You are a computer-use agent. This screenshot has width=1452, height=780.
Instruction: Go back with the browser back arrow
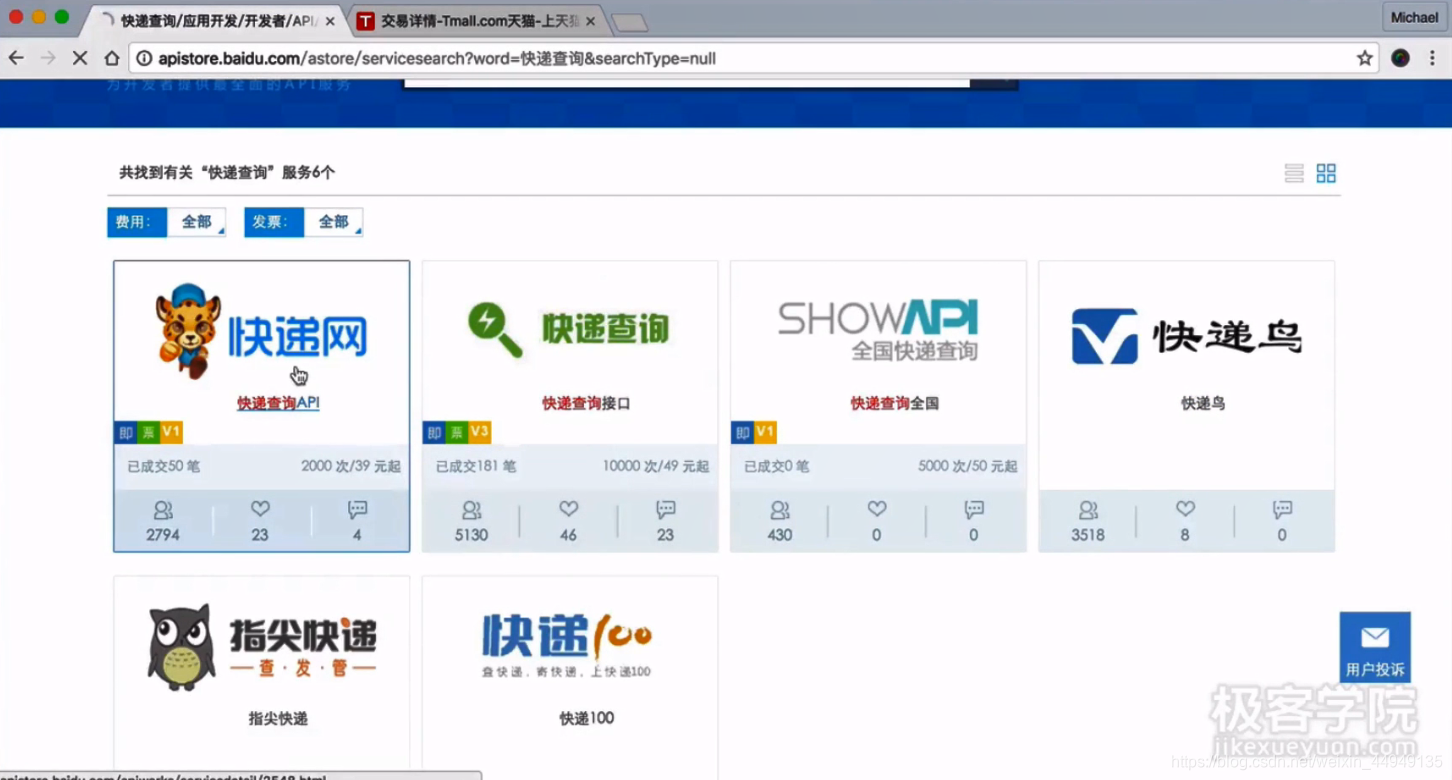pyautogui.click(x=16, y=58)
